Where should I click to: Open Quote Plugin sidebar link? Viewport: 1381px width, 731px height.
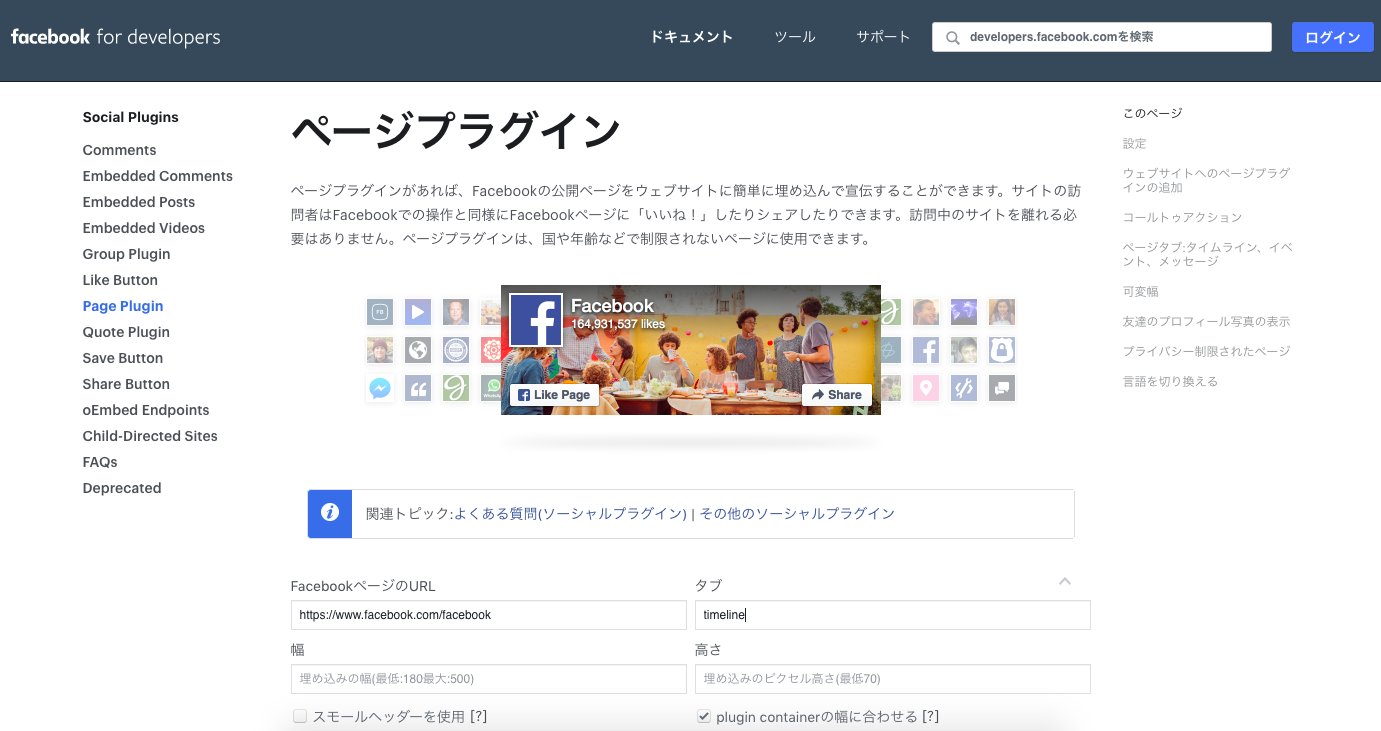coord(126,332)
